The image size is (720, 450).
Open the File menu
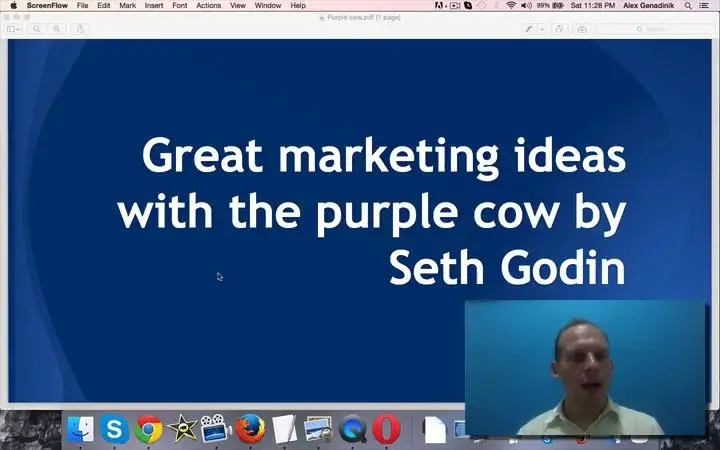[83, 6]
